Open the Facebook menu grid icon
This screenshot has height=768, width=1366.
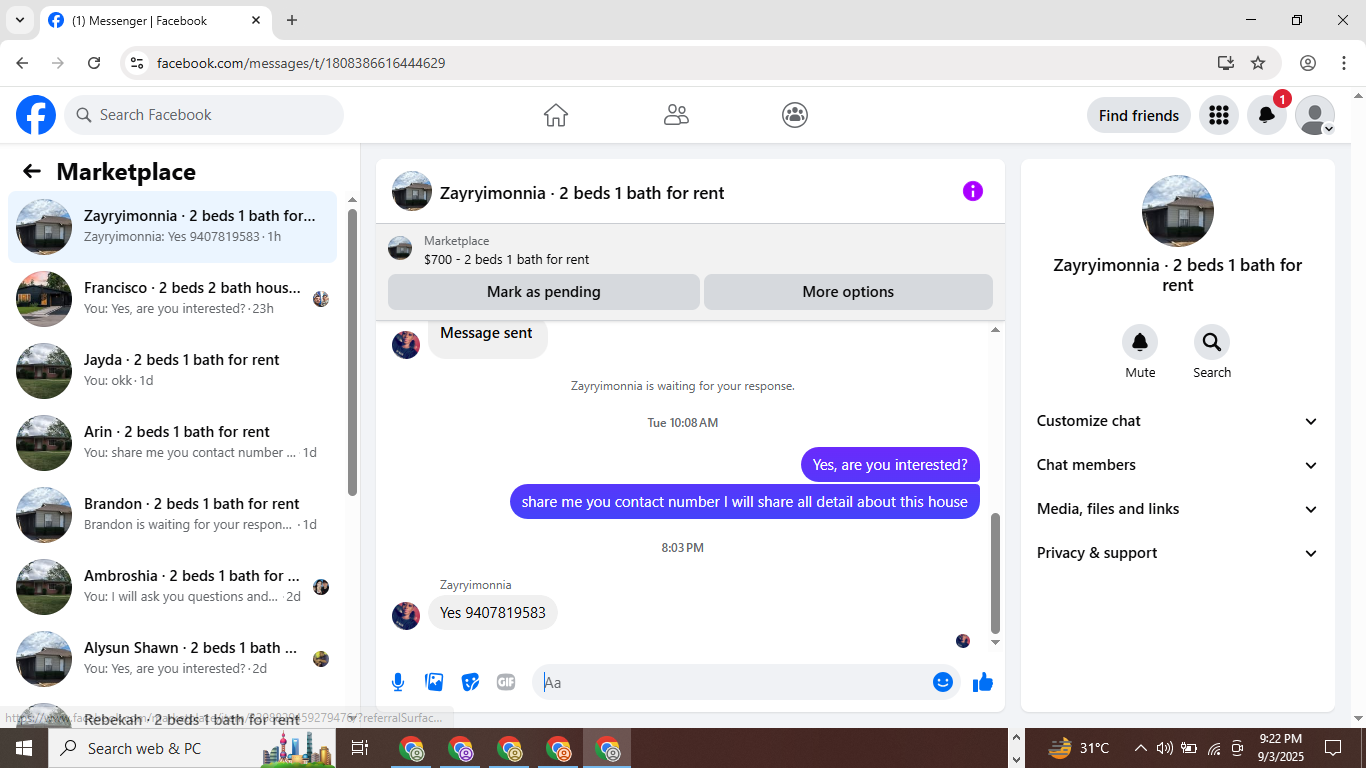pos(1218,115)
